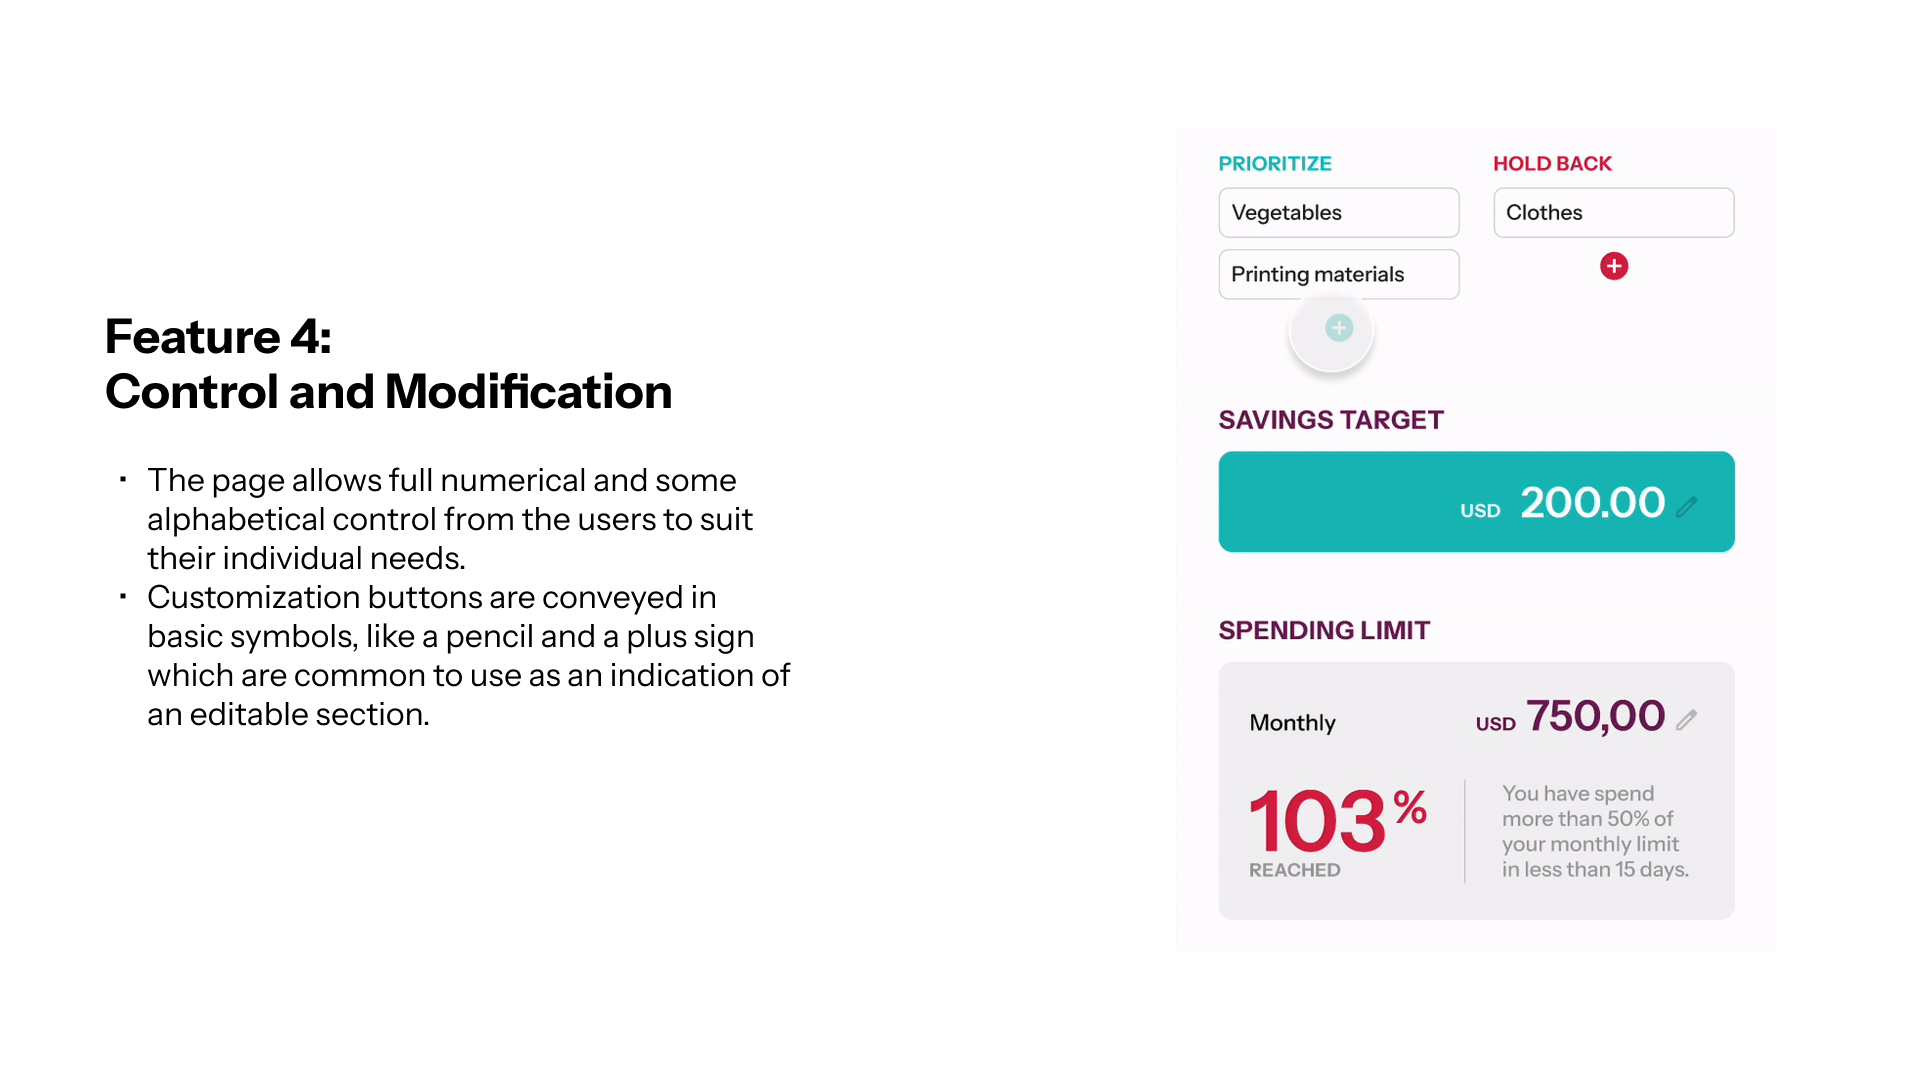Click the monthly limit warning message
The height and width of the screenshot is (1080, 1920).
(x=1594, y=832)
